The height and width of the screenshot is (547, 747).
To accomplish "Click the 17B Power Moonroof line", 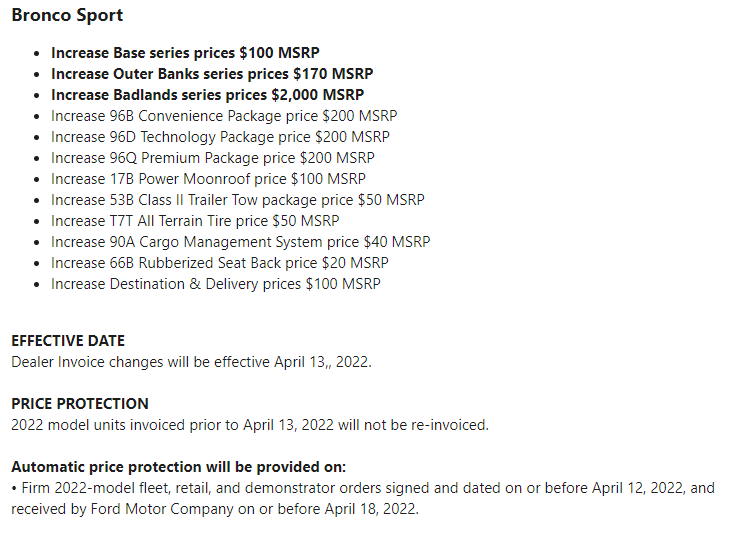I will [208, 179].
